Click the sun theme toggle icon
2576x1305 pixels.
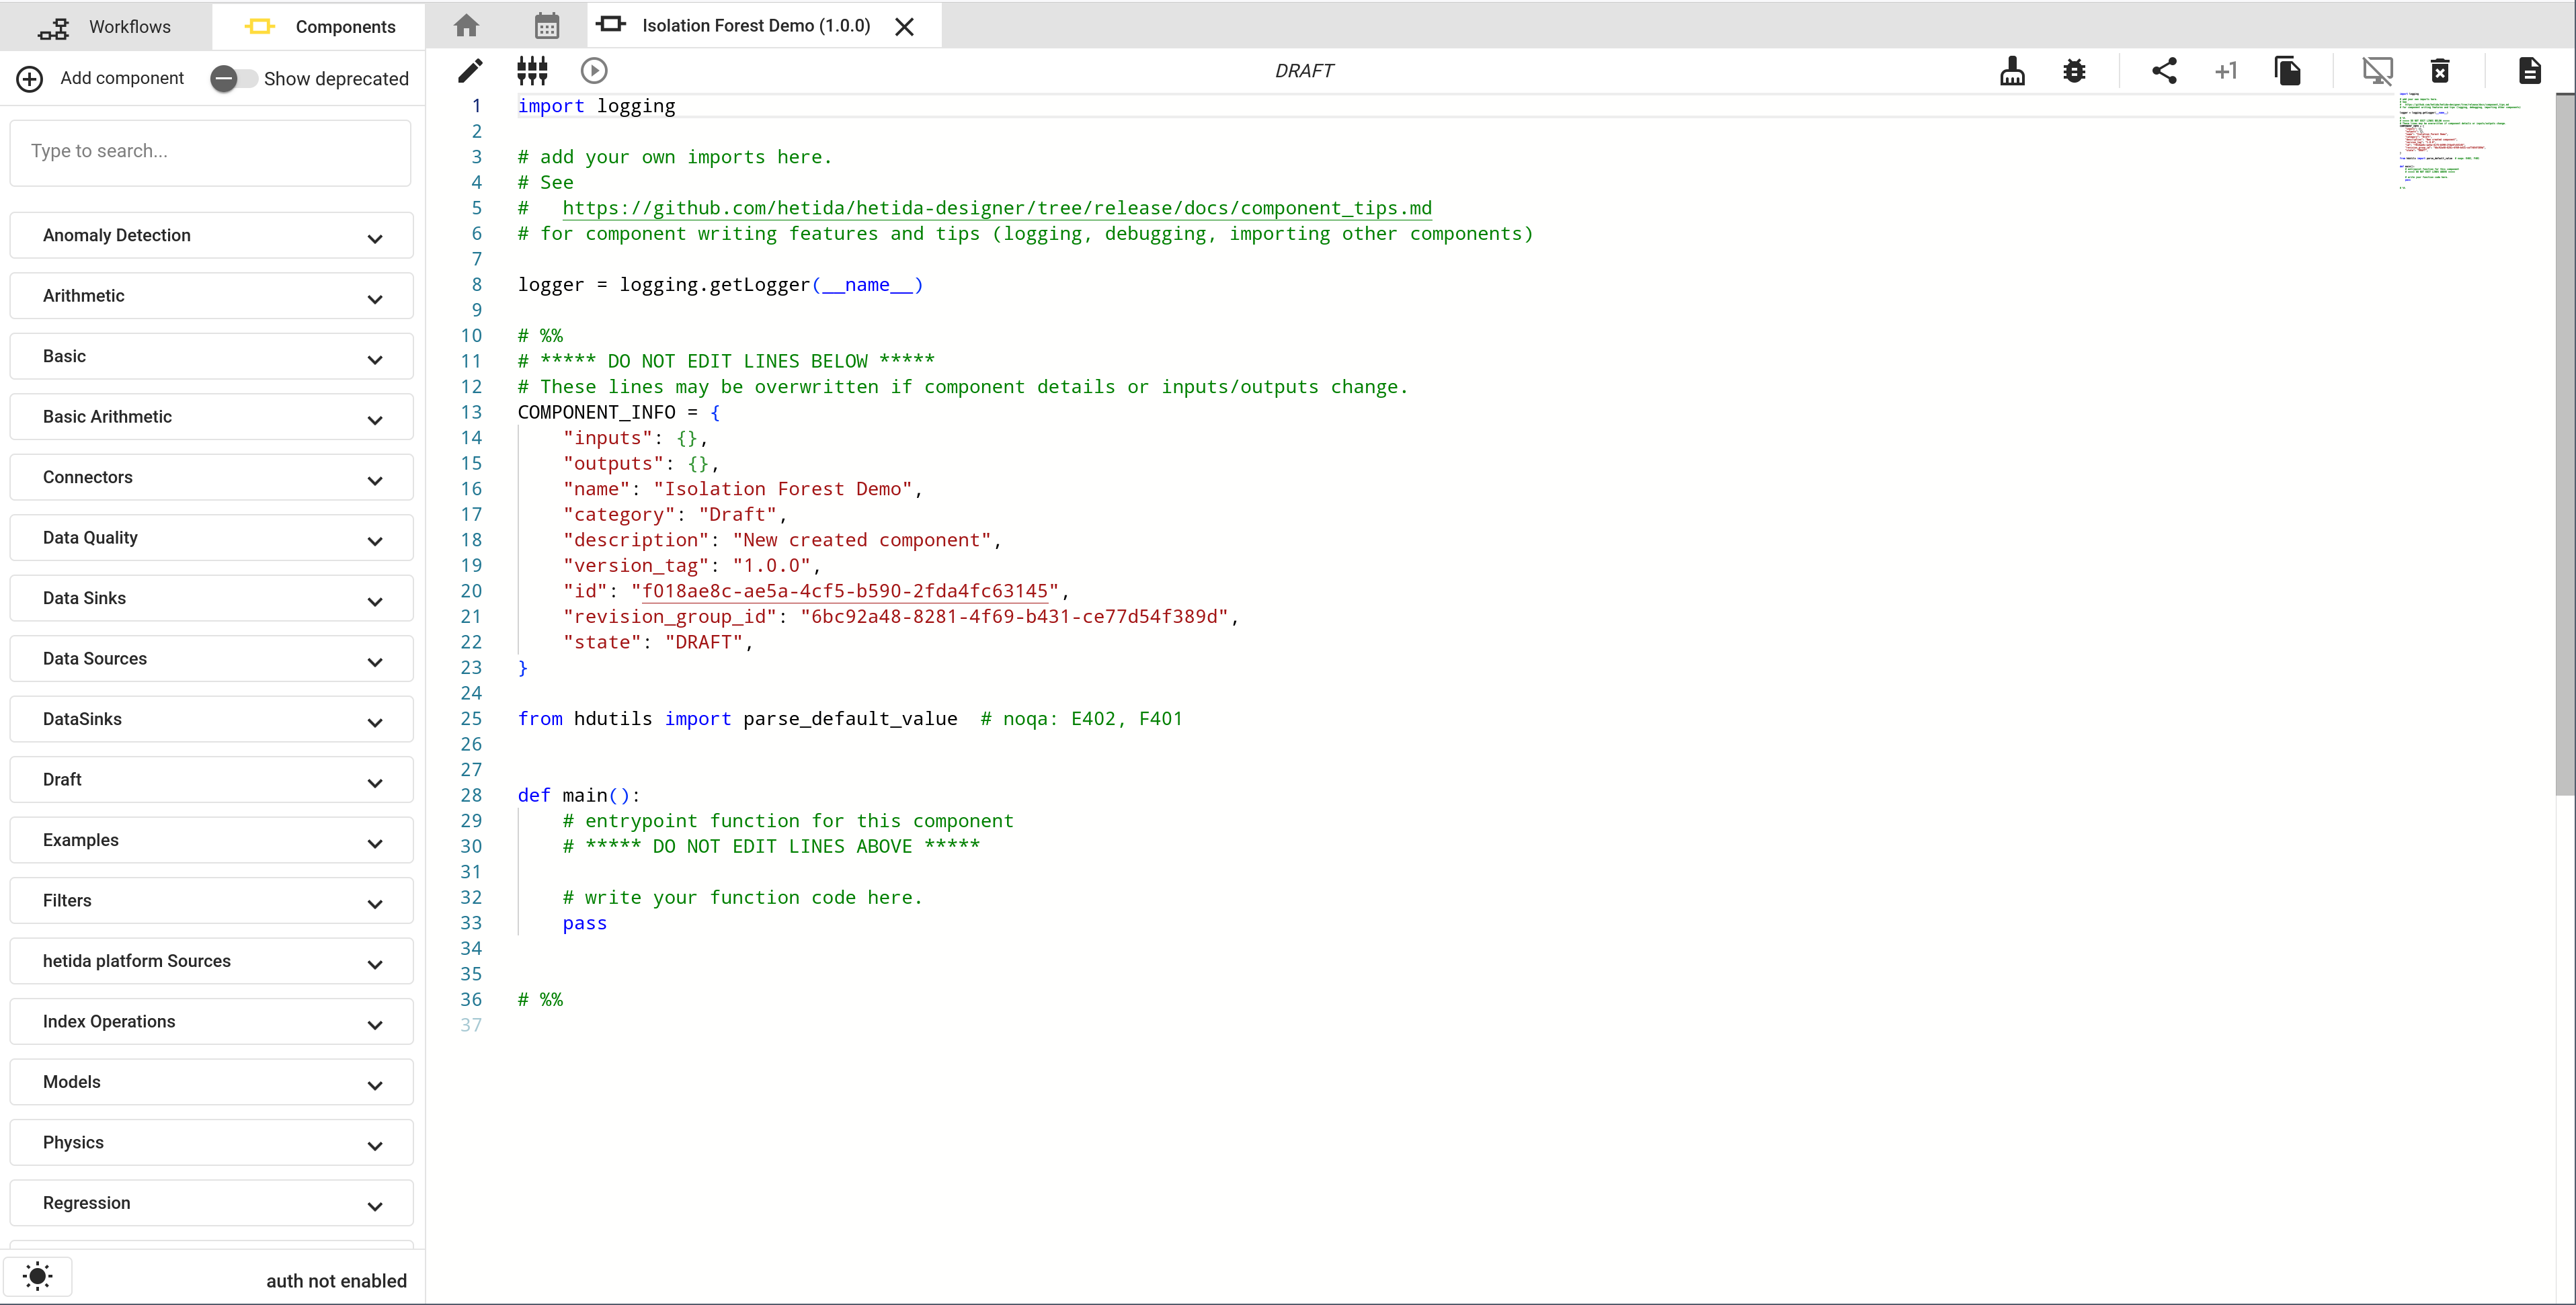[x=37, y=1276]
